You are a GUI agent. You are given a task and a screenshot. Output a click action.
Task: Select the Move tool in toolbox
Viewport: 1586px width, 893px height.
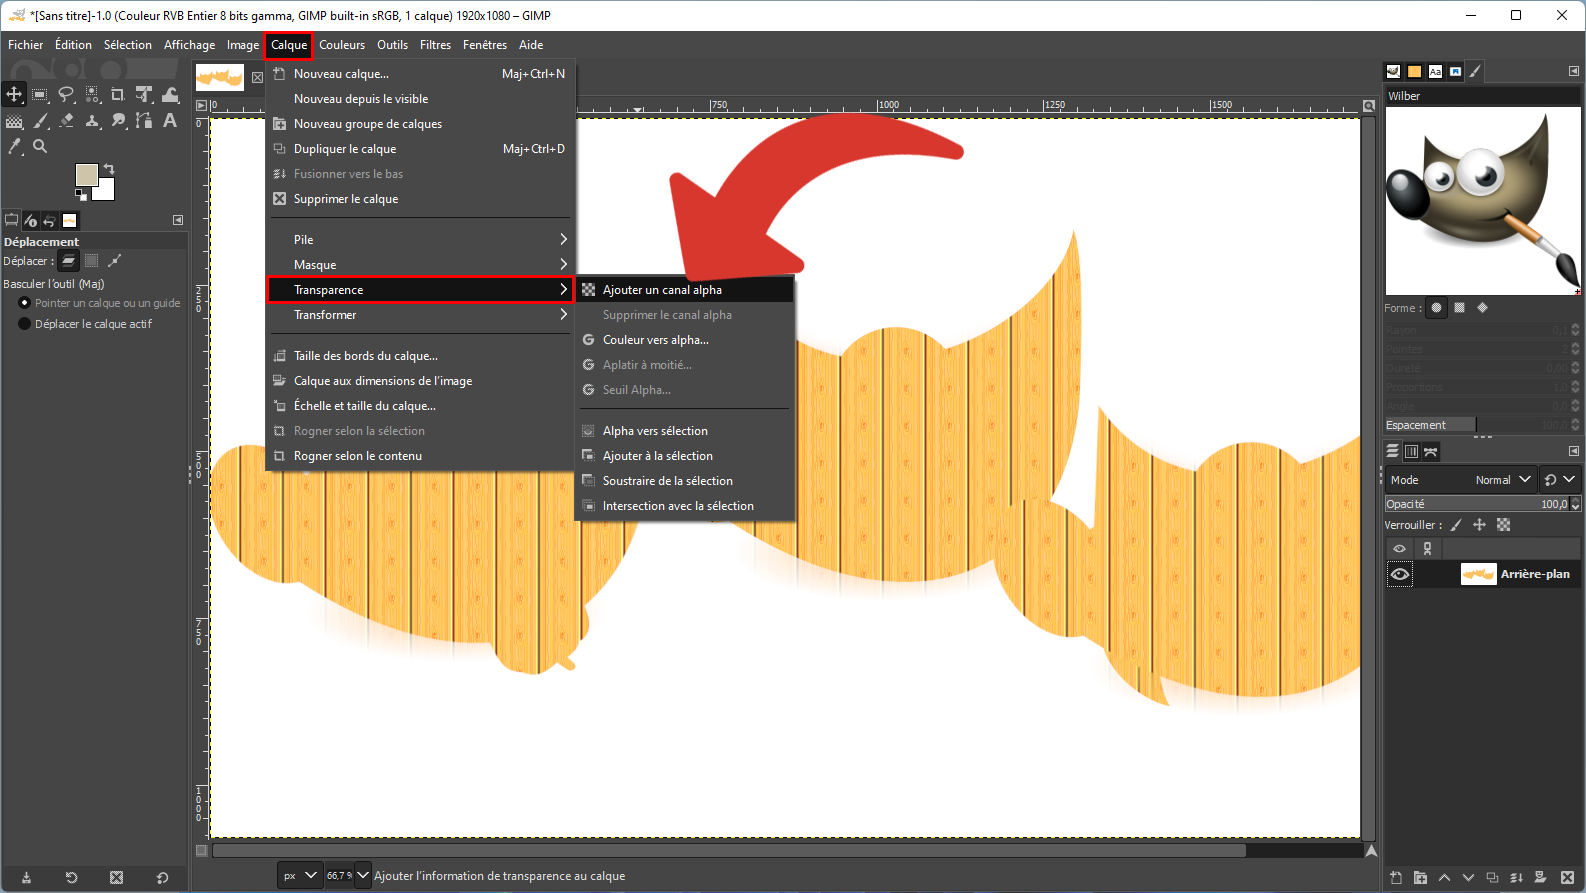coord(14,94)
